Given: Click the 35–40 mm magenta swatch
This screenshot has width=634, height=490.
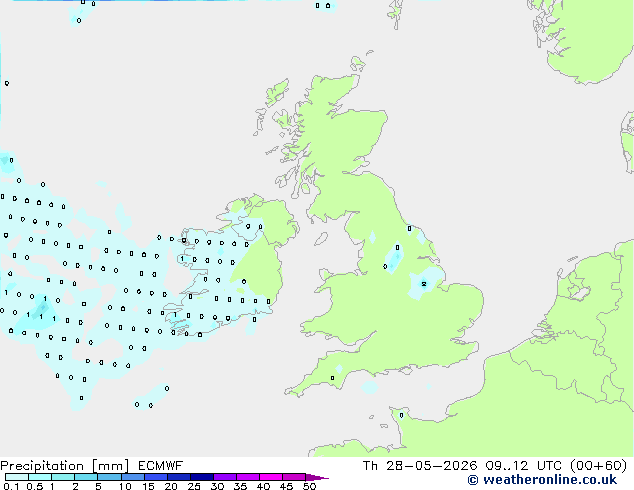Looking at the screenshot, I should (x=248, y=477).
